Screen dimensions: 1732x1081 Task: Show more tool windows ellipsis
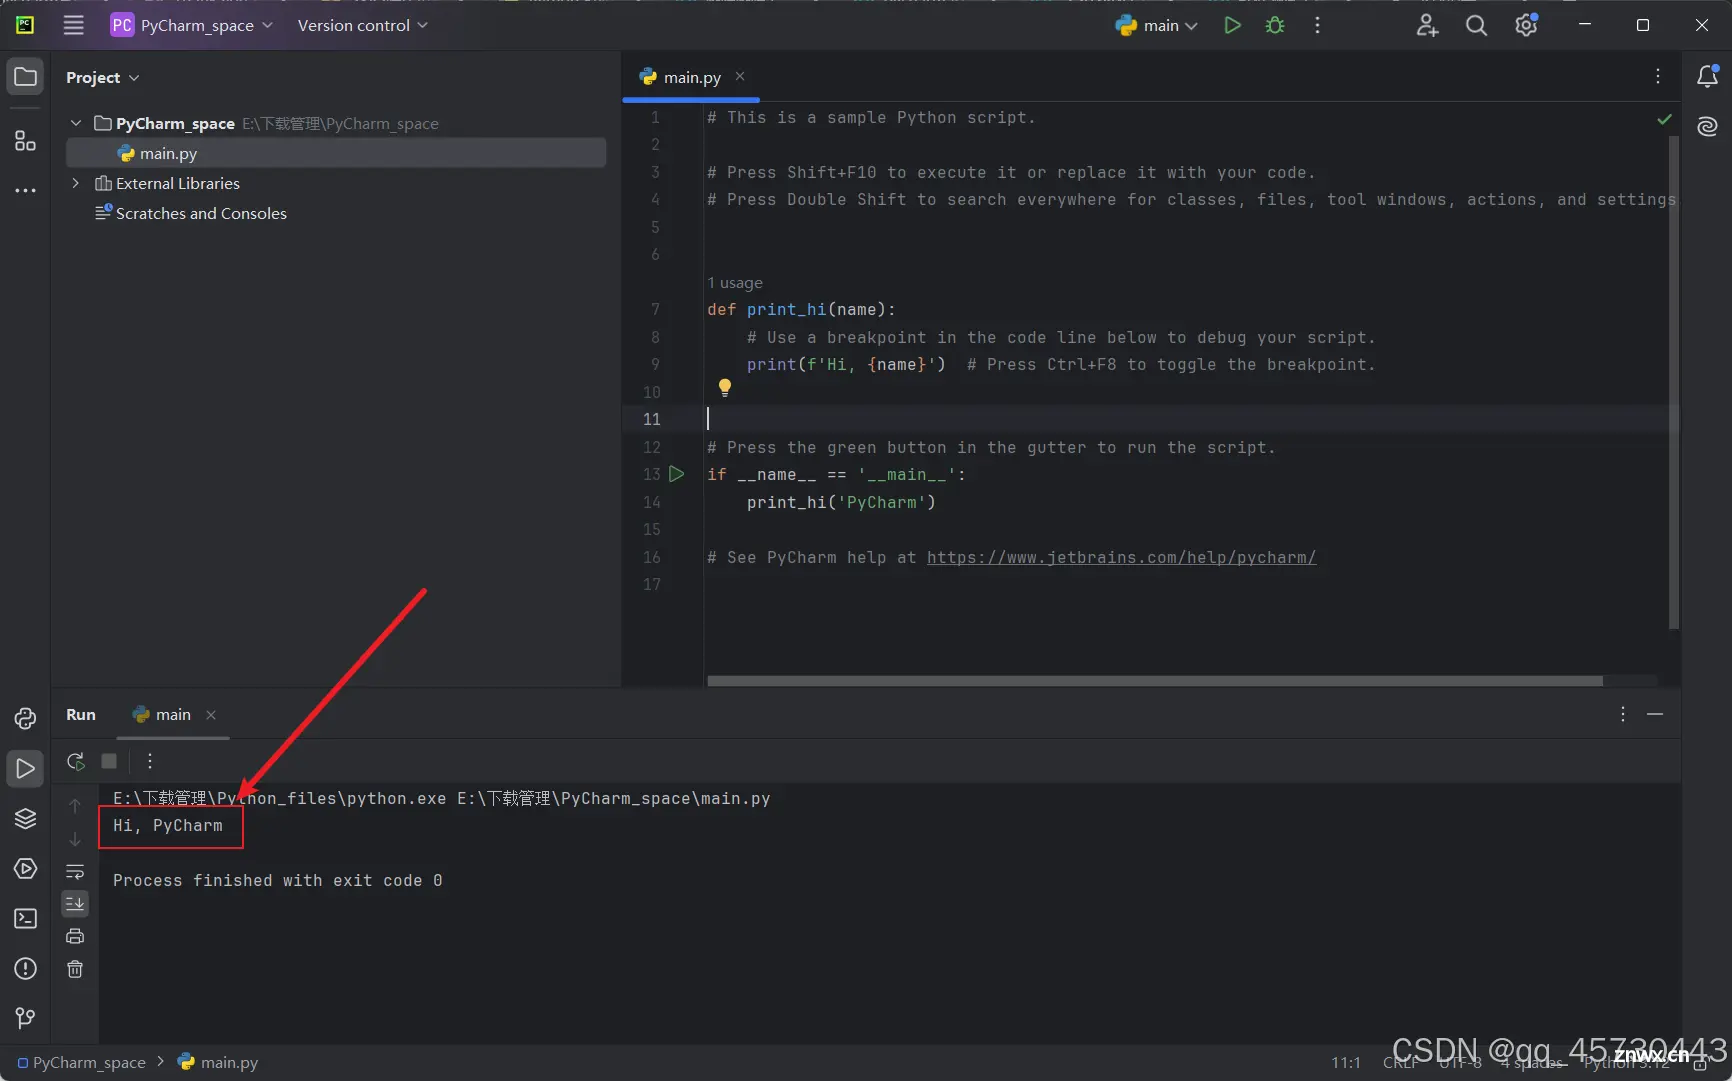(x=25, y=190)
